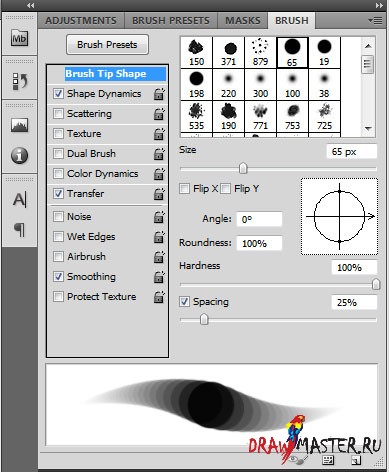Collapse the panel with right double arrows
Screen dimensions: 389x472
coord(379,5)
